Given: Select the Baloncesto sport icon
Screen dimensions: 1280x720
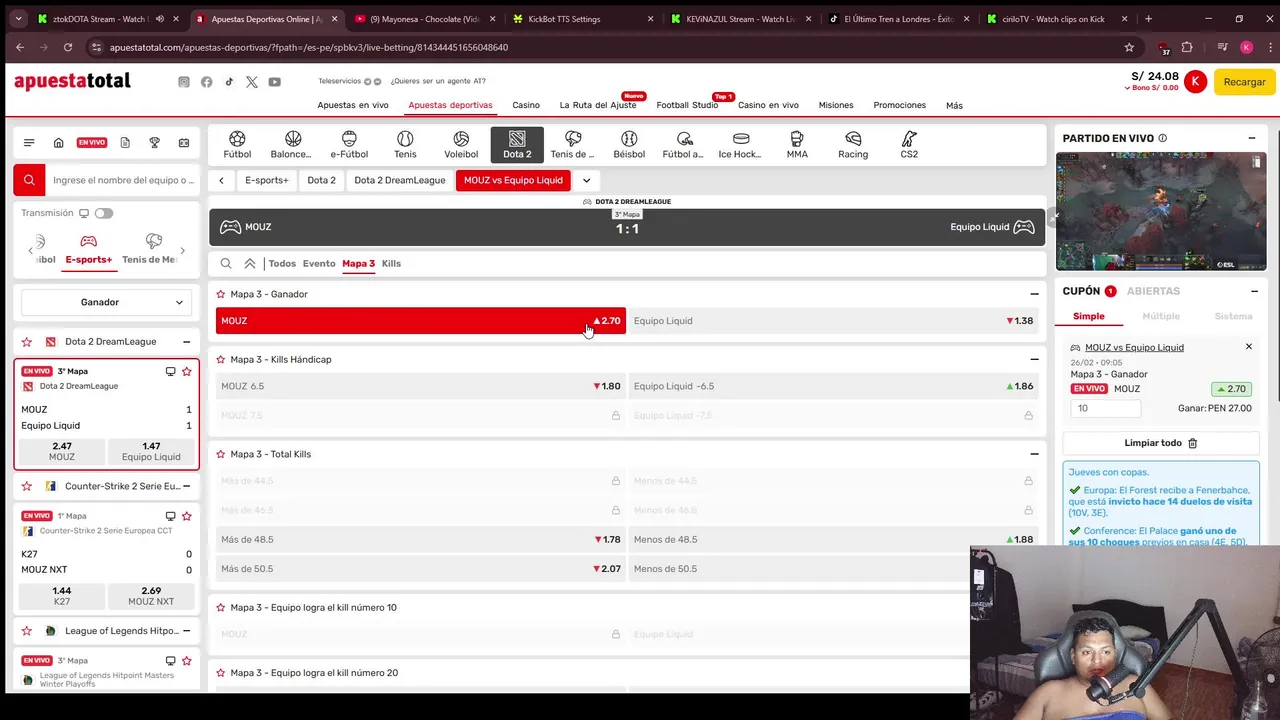Looking at the screenshot, I should point(291,145).
